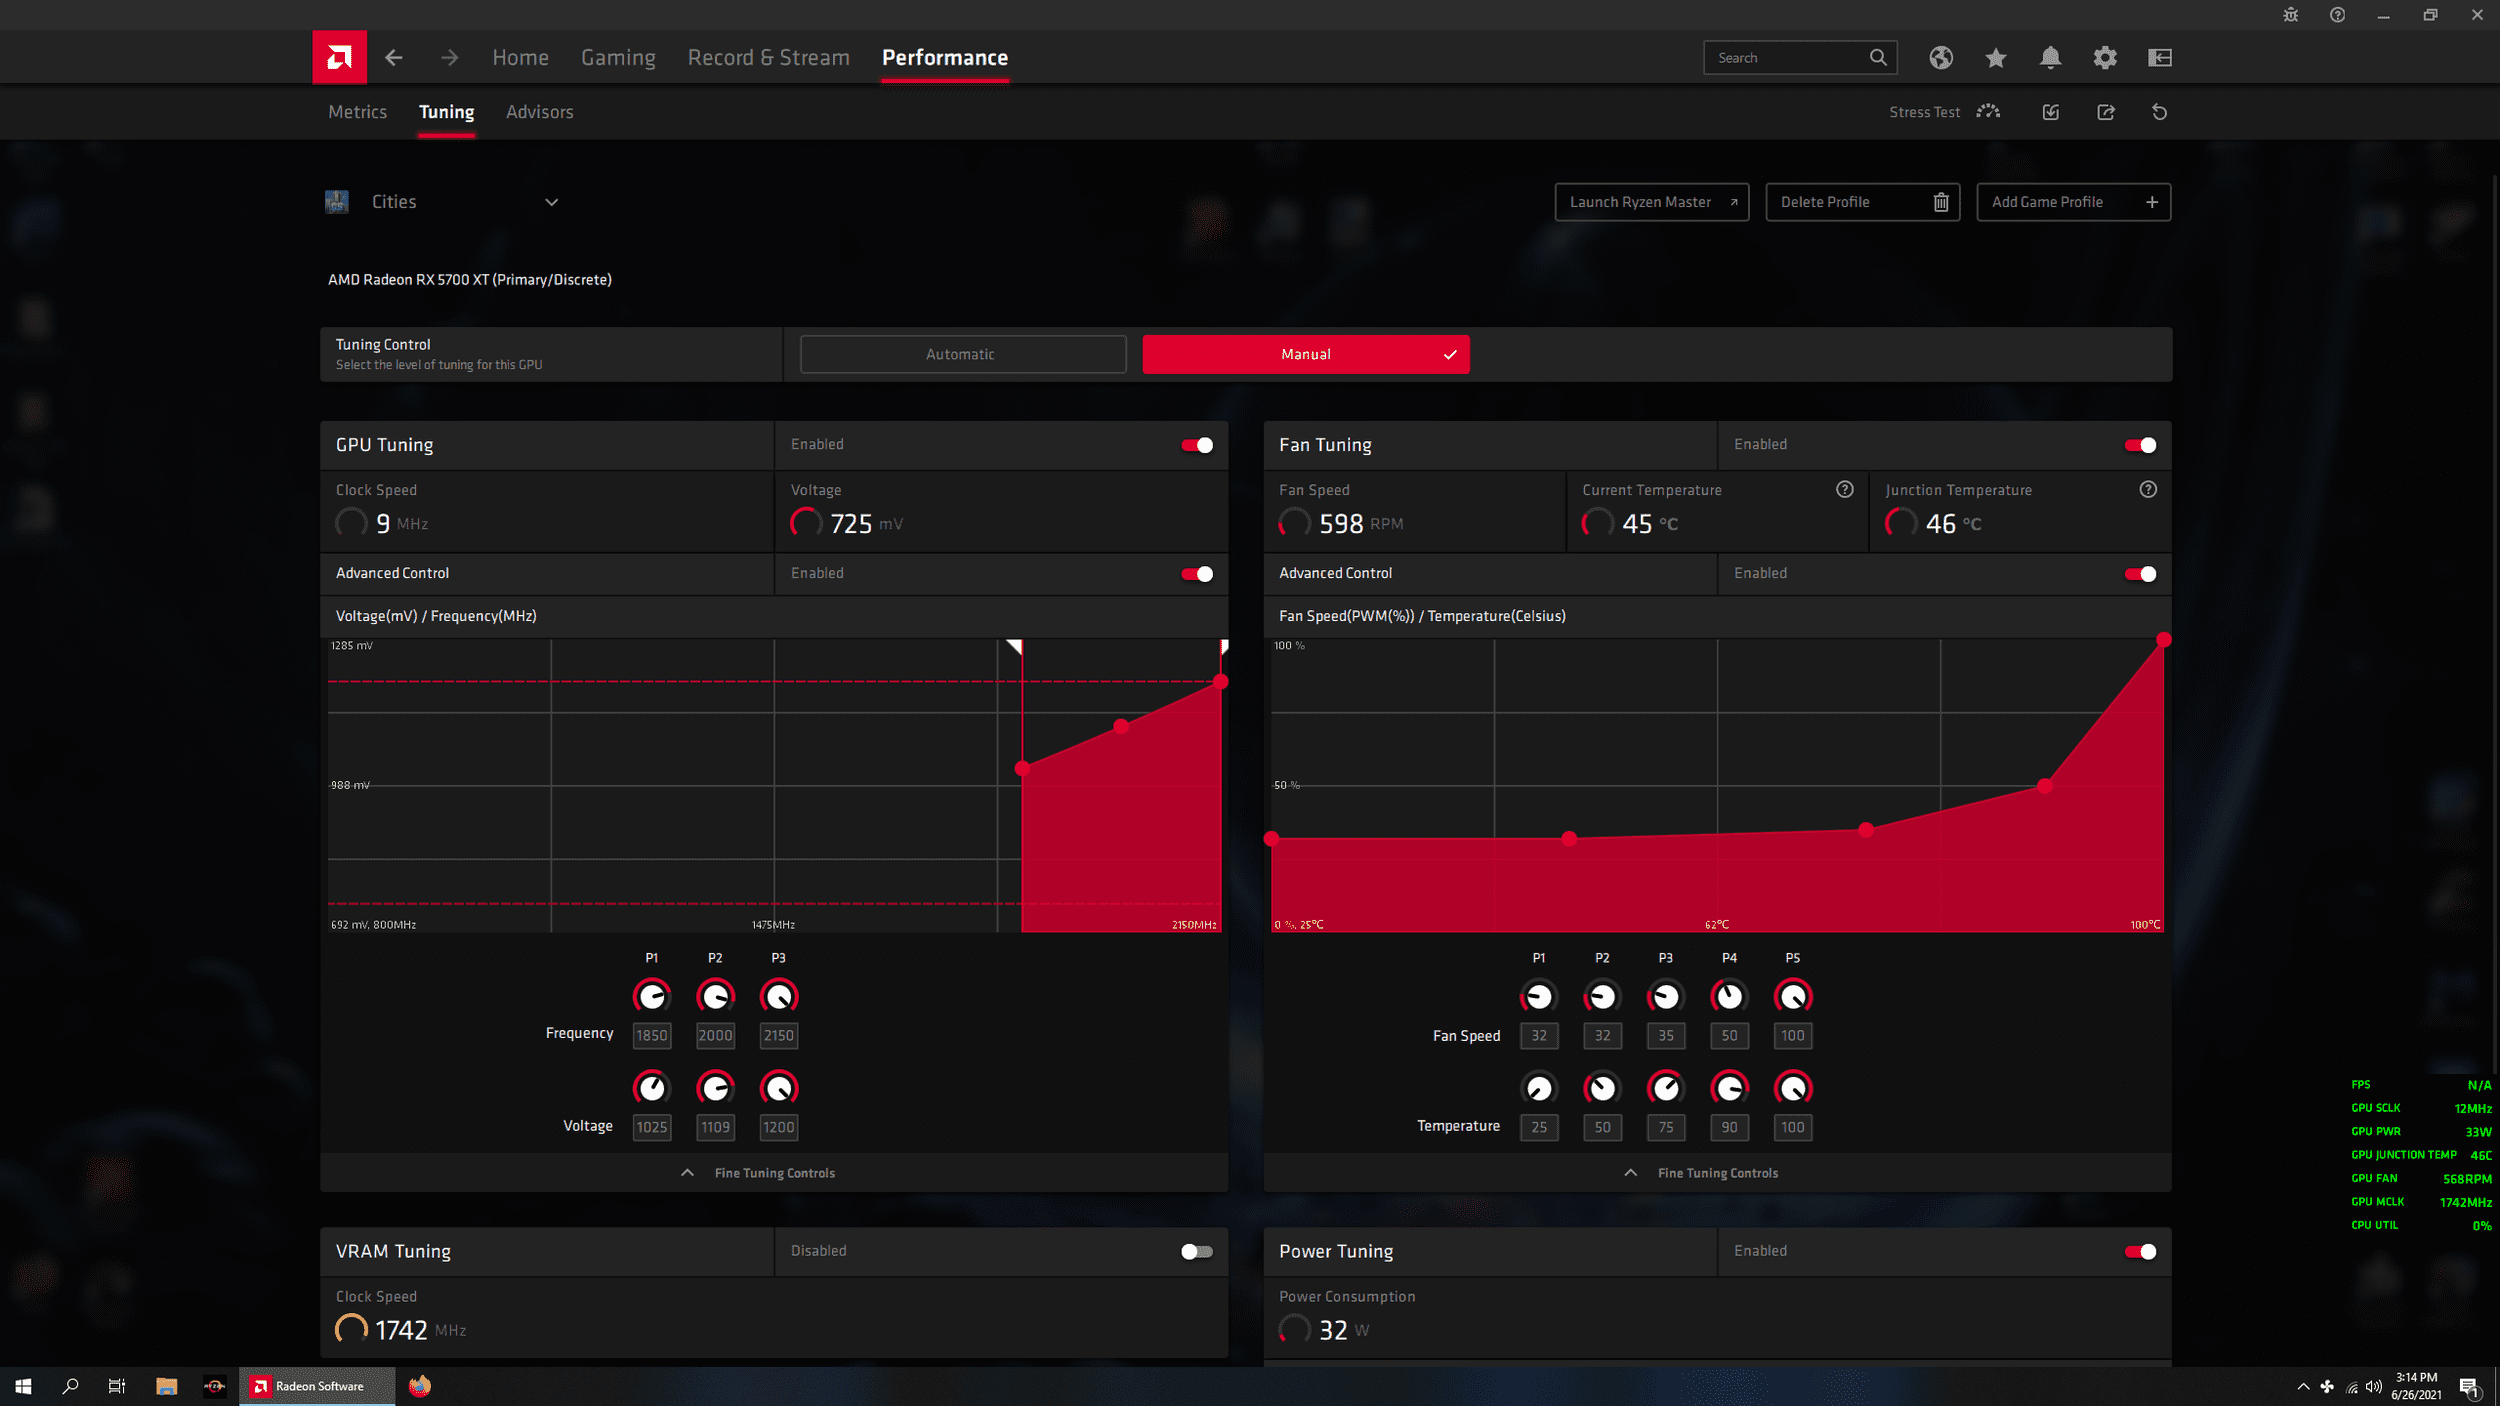Open Windows taskbar search
Screen dimensions: 2500x1406
70,1386
